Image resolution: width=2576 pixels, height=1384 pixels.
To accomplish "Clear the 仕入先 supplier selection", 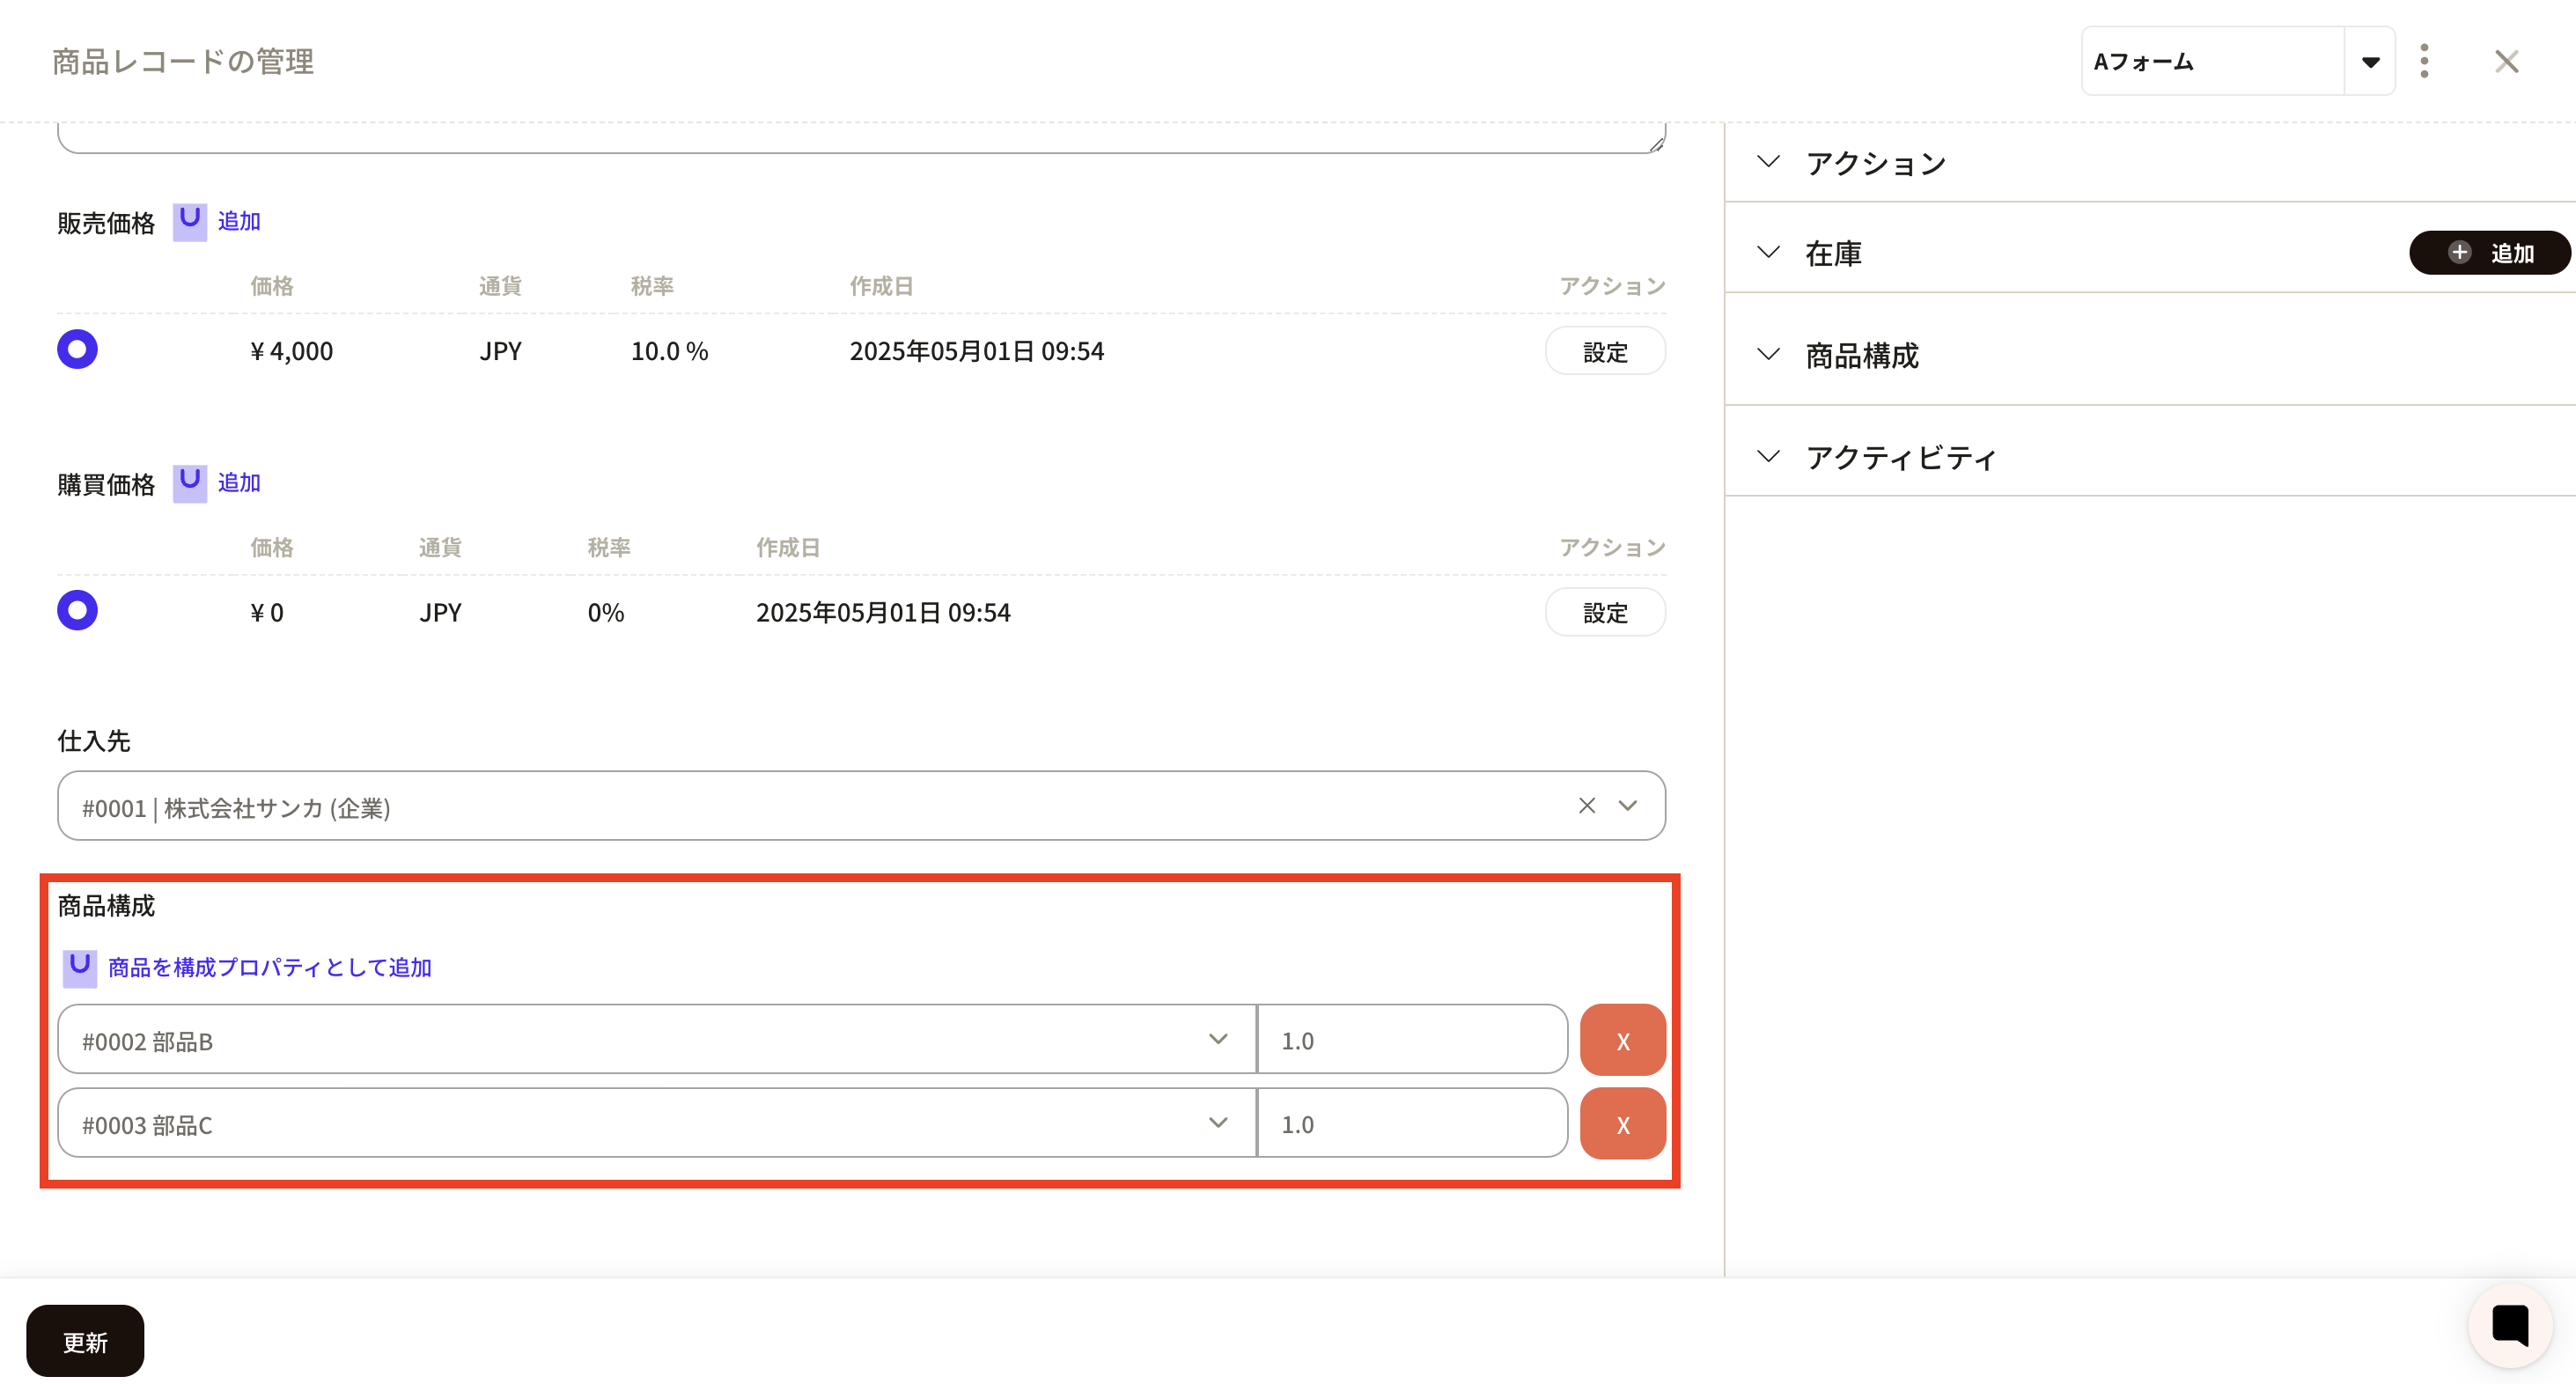I will (1586, 806).
